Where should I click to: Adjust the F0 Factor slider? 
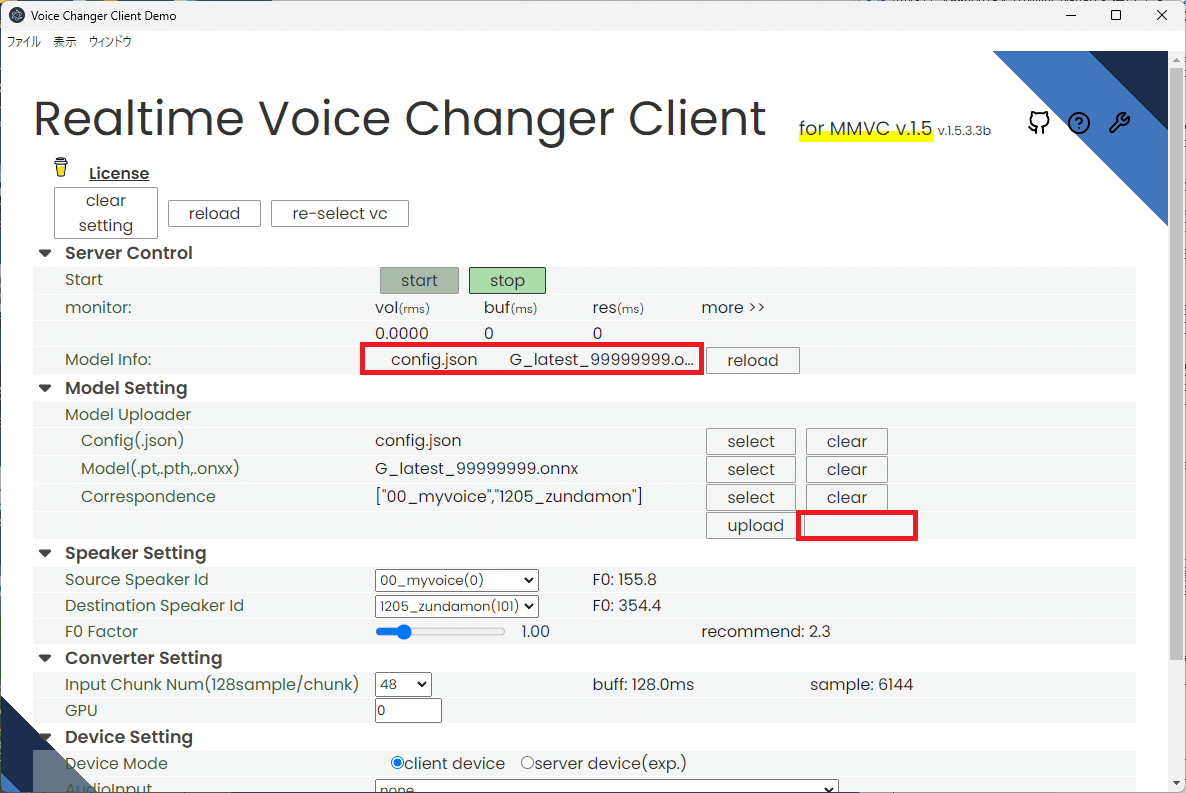[439, 632]
